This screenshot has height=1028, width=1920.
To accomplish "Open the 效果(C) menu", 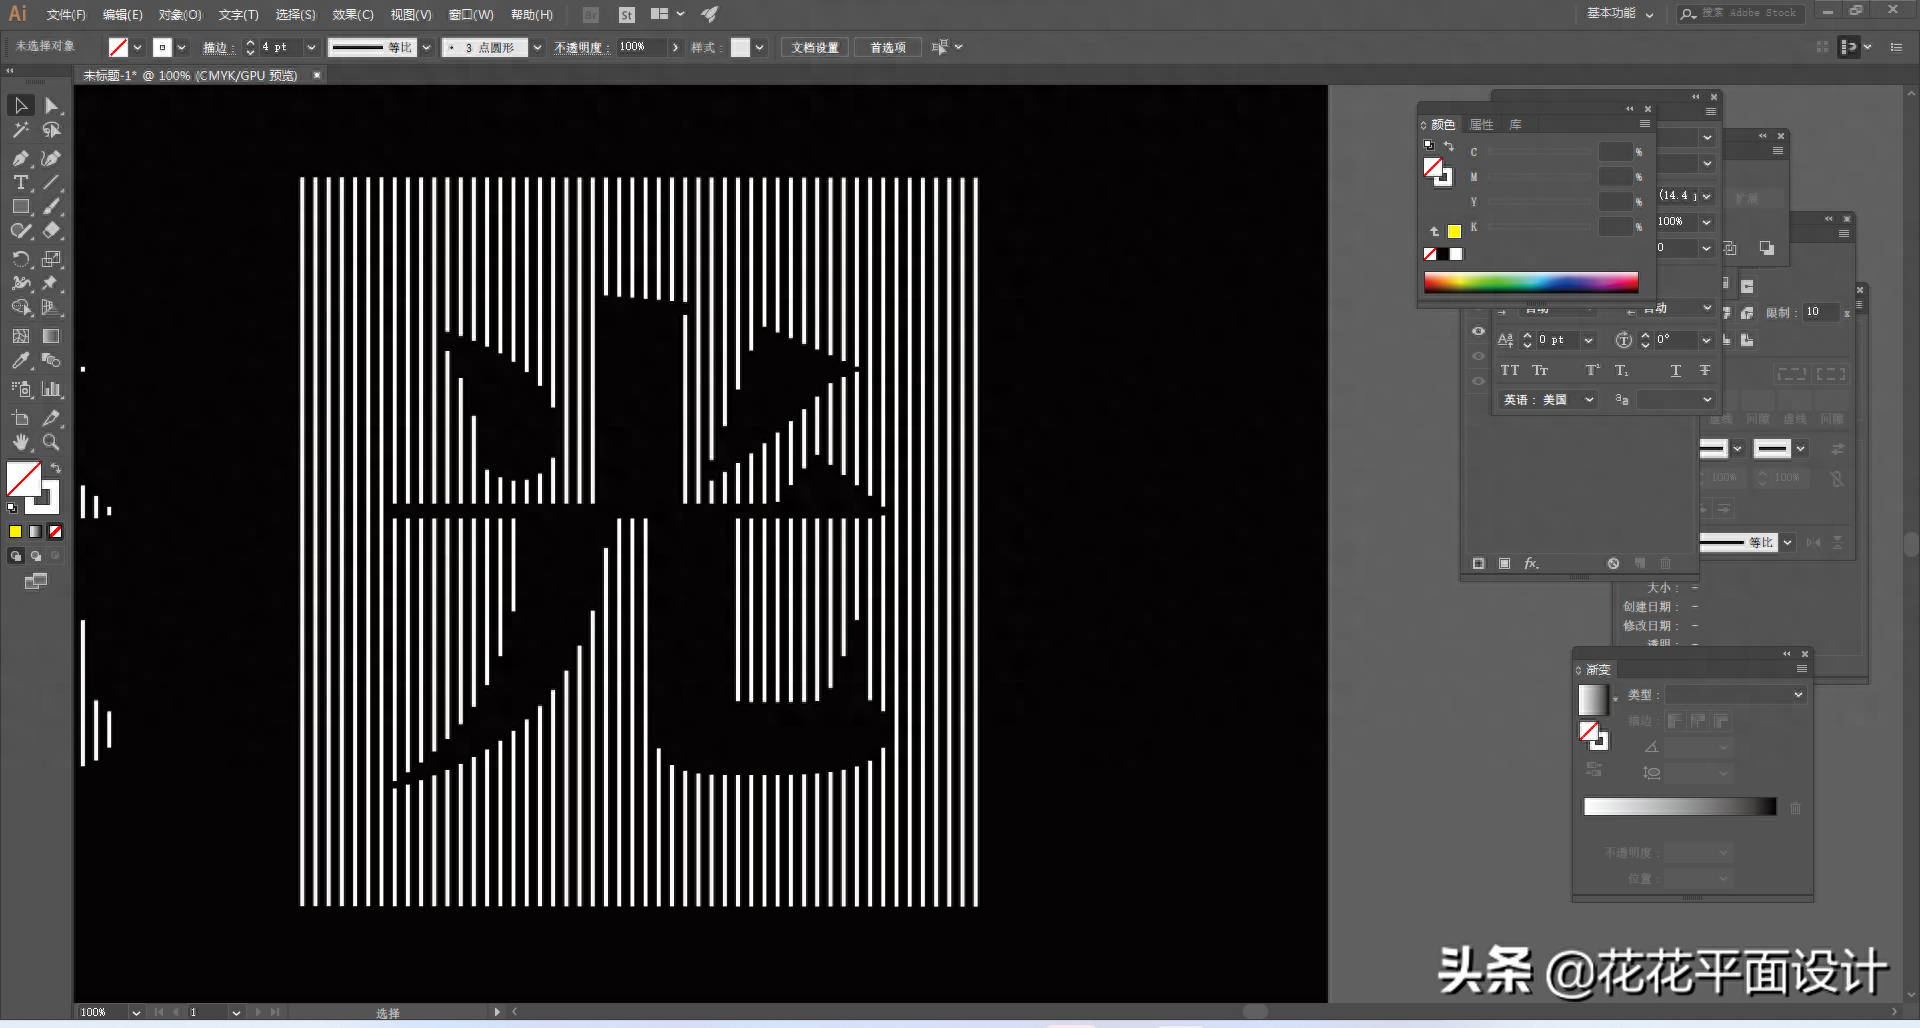I will (352, 15).
